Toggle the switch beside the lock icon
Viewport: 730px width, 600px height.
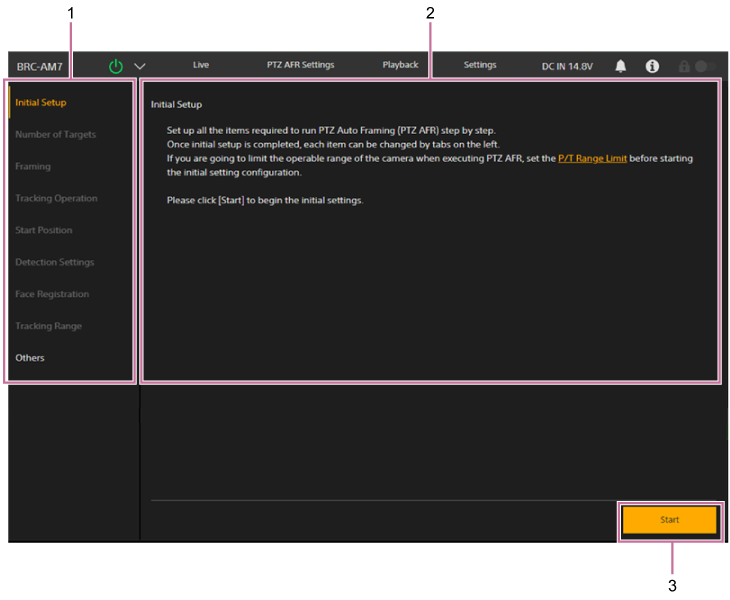706,66
